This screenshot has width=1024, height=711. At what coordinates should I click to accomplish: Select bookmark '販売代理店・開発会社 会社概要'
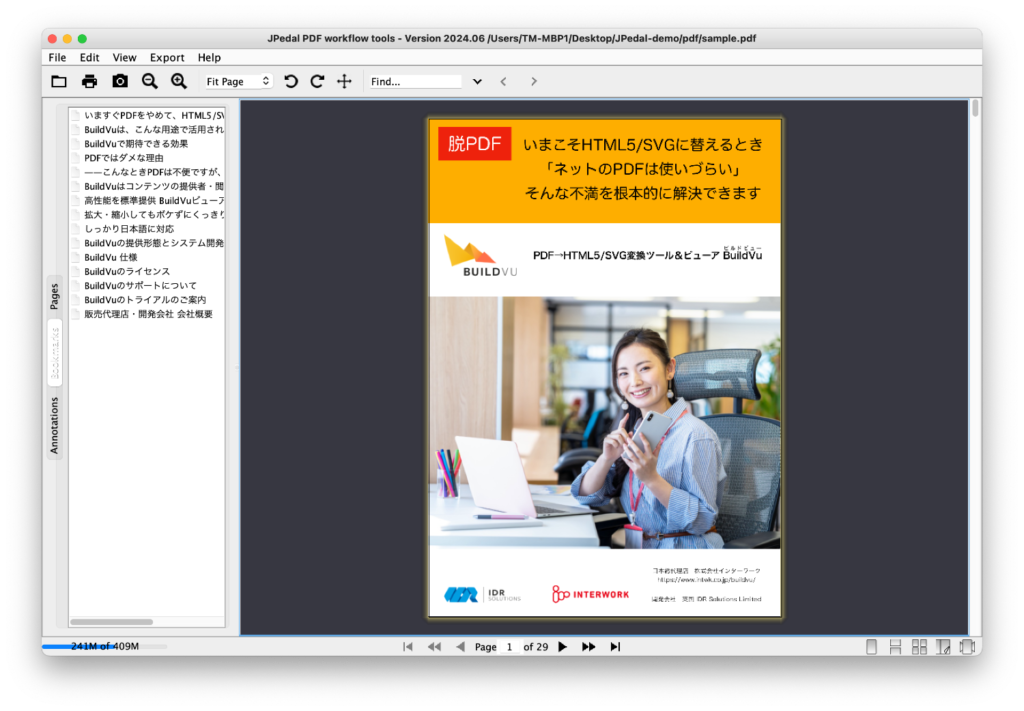pyautogui.click(x=142, y=314)
